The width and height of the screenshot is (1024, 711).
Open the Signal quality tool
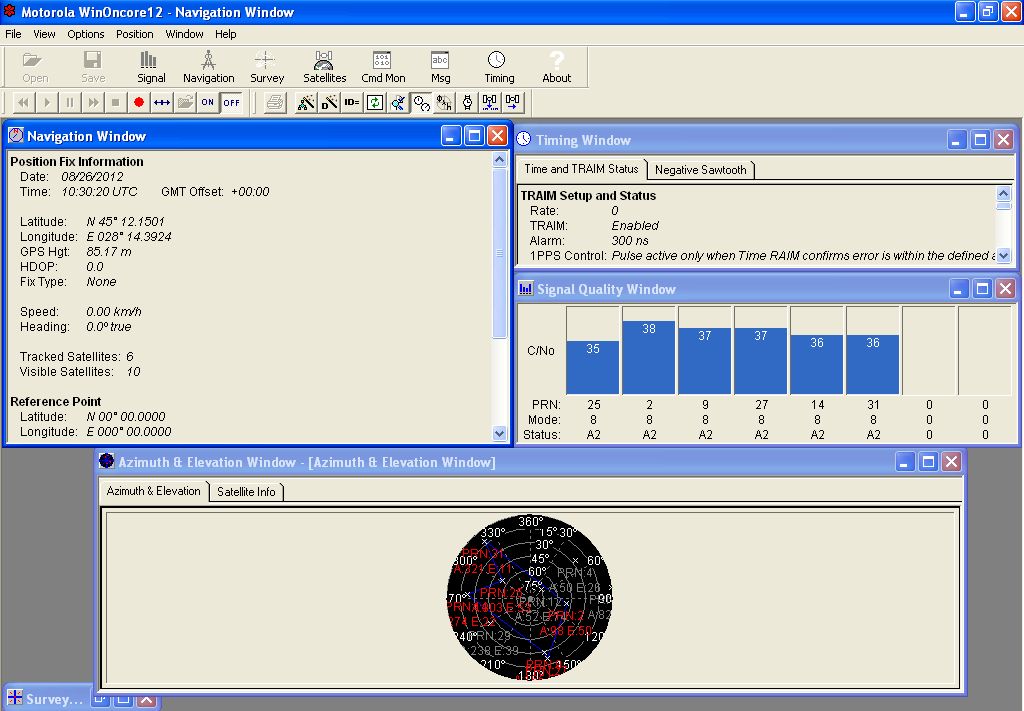(x=151, y=67)
